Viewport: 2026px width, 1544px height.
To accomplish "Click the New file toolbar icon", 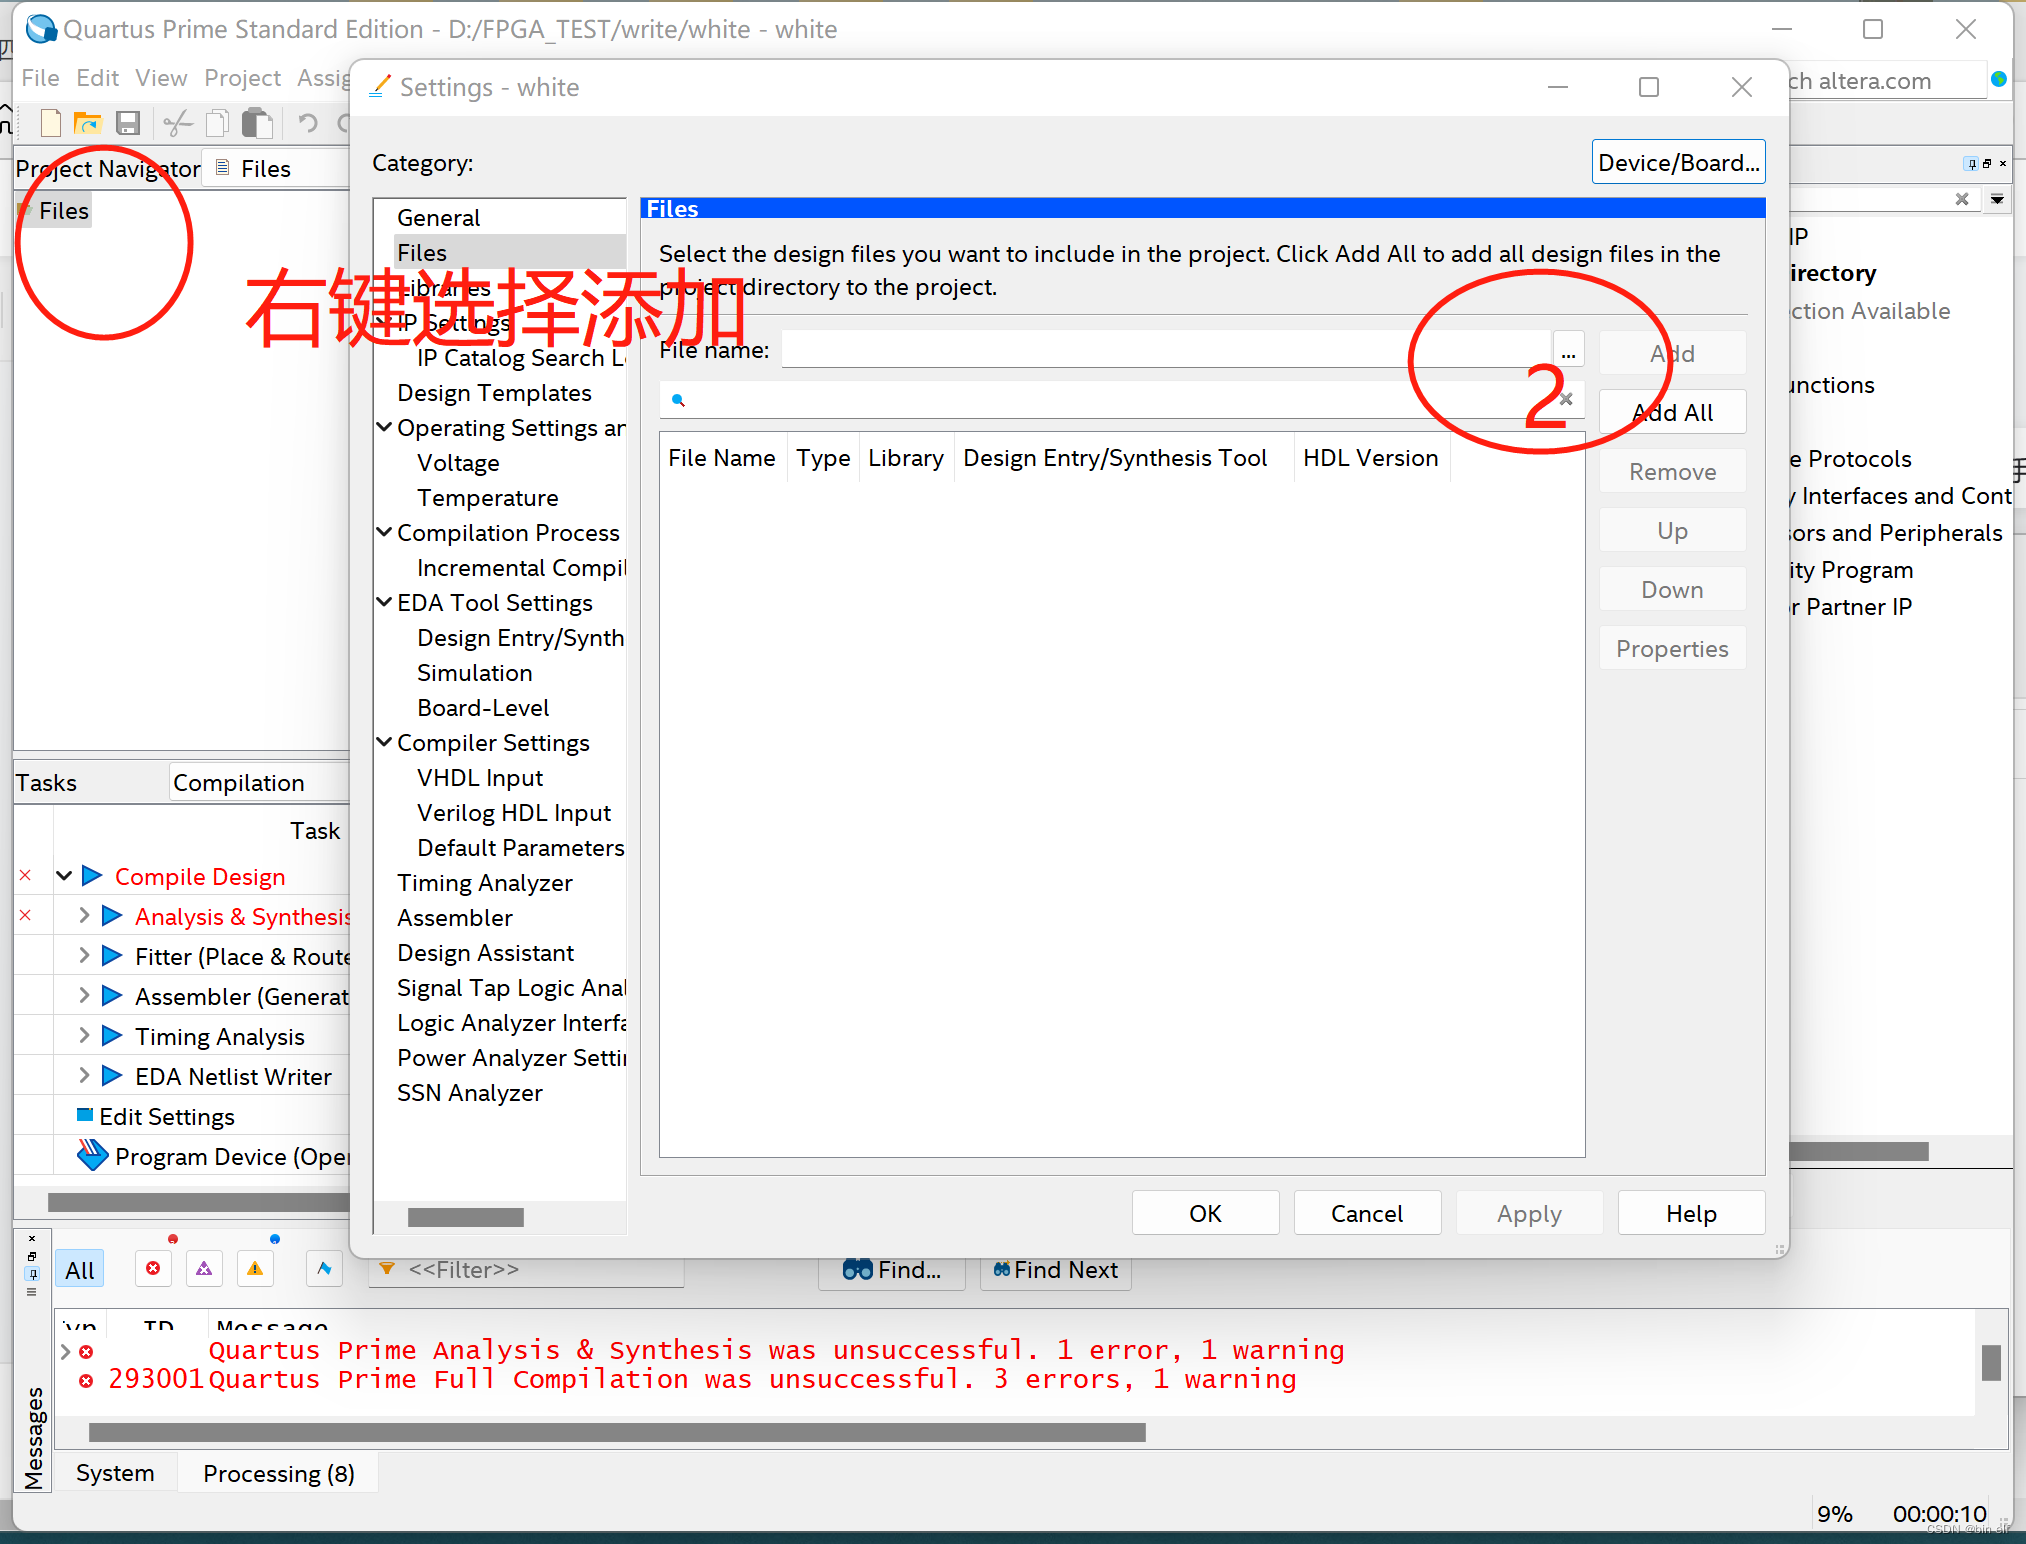I will pyautogui.click(x=50, y=123).
